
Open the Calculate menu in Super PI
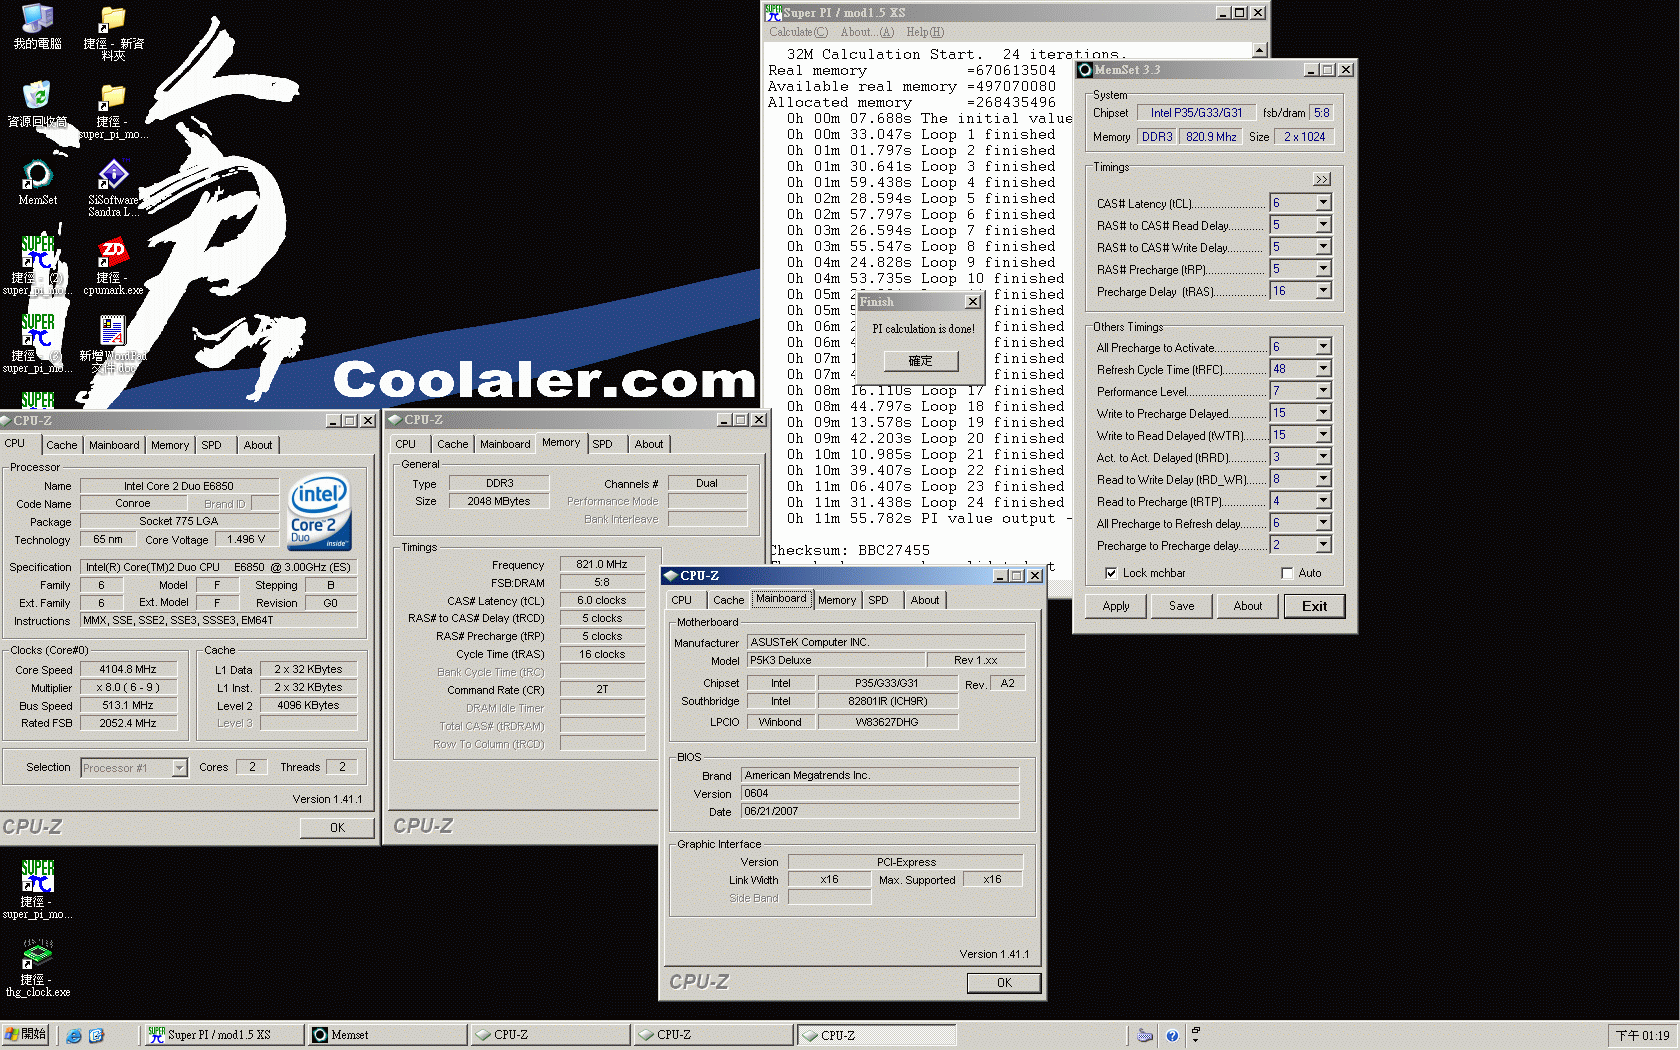pos(798,32)
